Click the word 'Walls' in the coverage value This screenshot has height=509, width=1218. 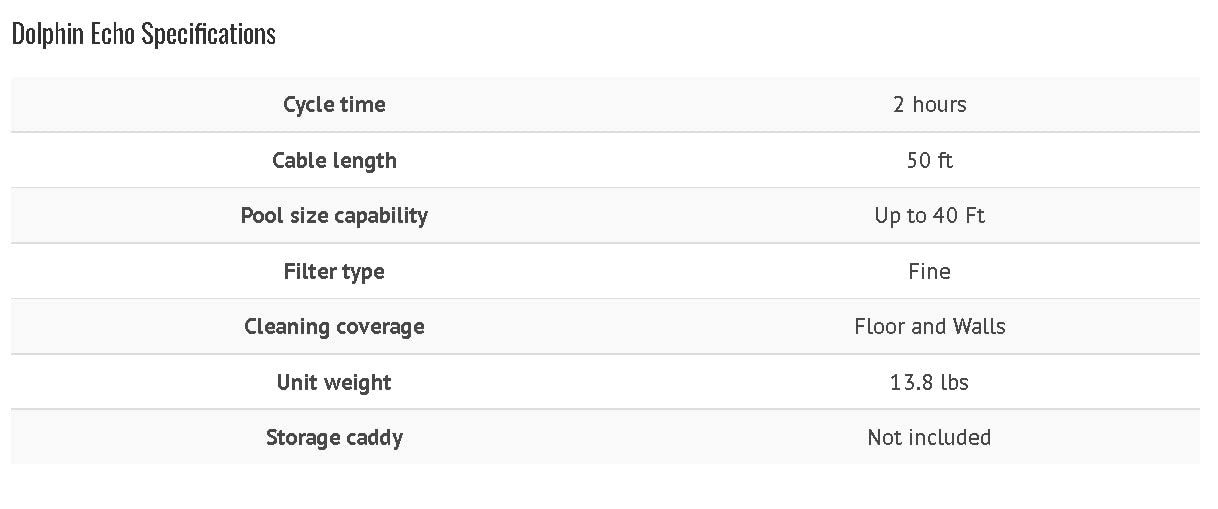click(x=979, y=326)
